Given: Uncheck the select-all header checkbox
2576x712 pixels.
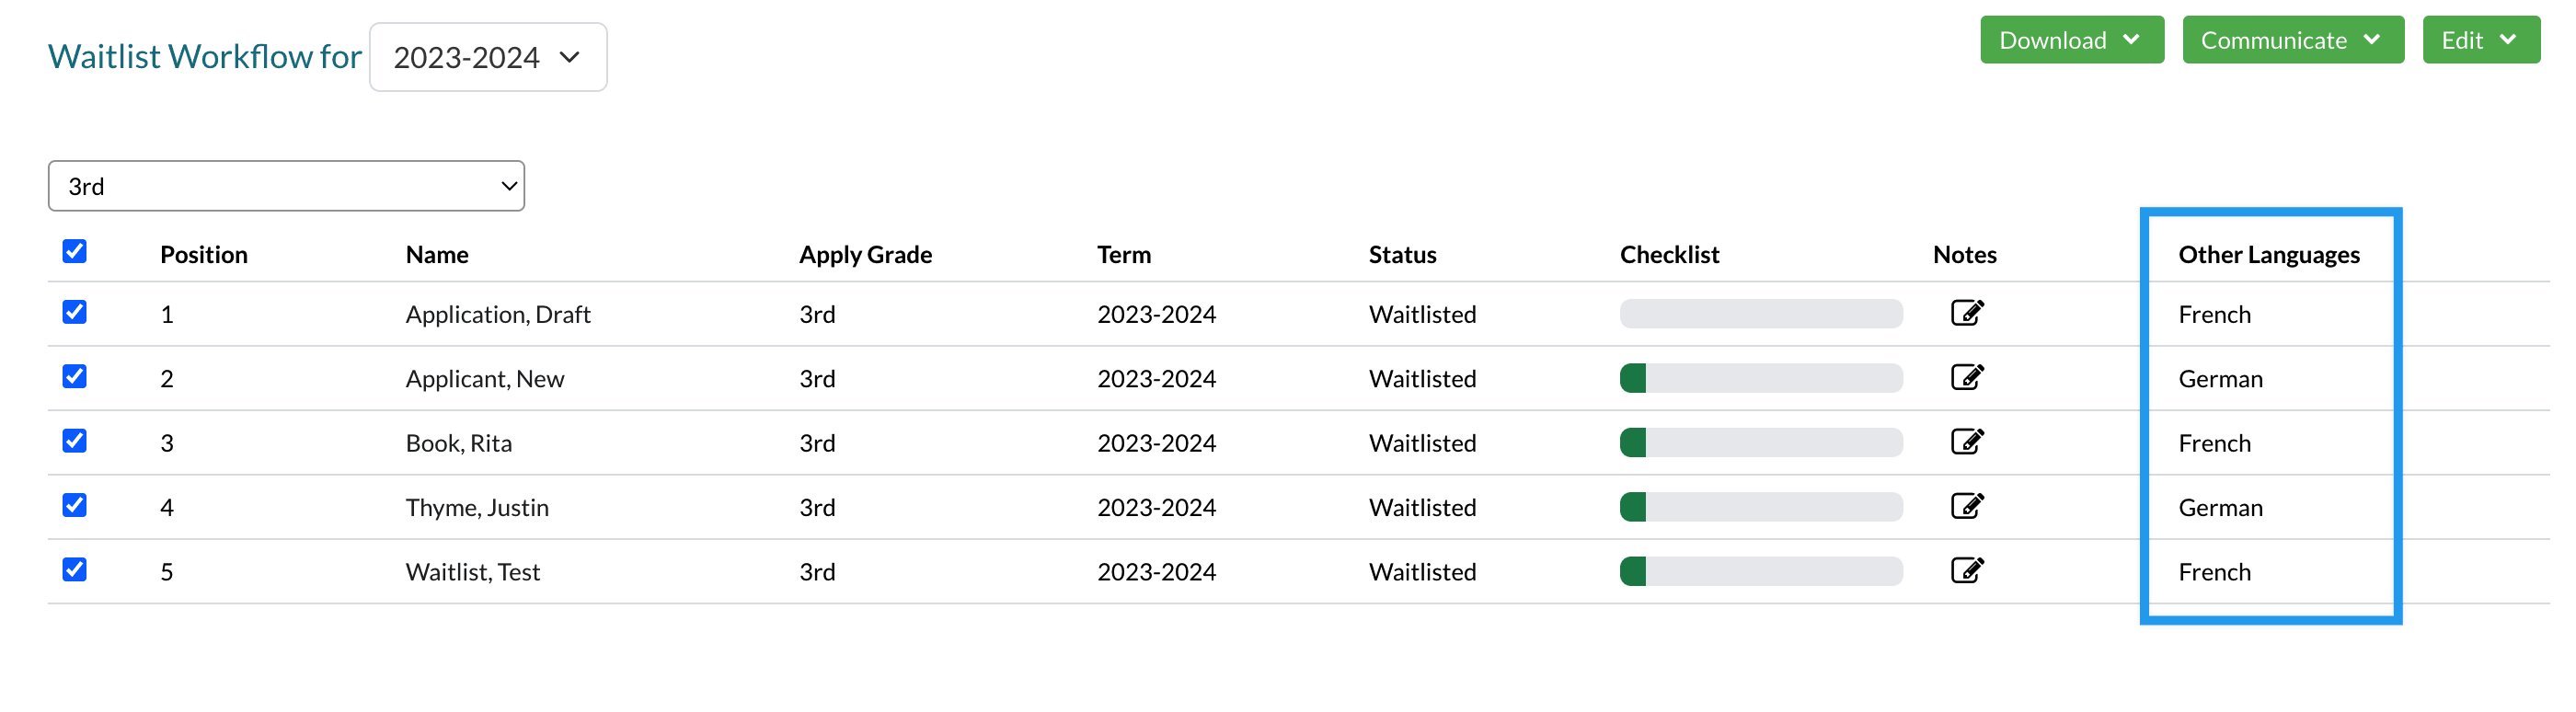Looking at the screenshot, I should (x=74, y=251).
